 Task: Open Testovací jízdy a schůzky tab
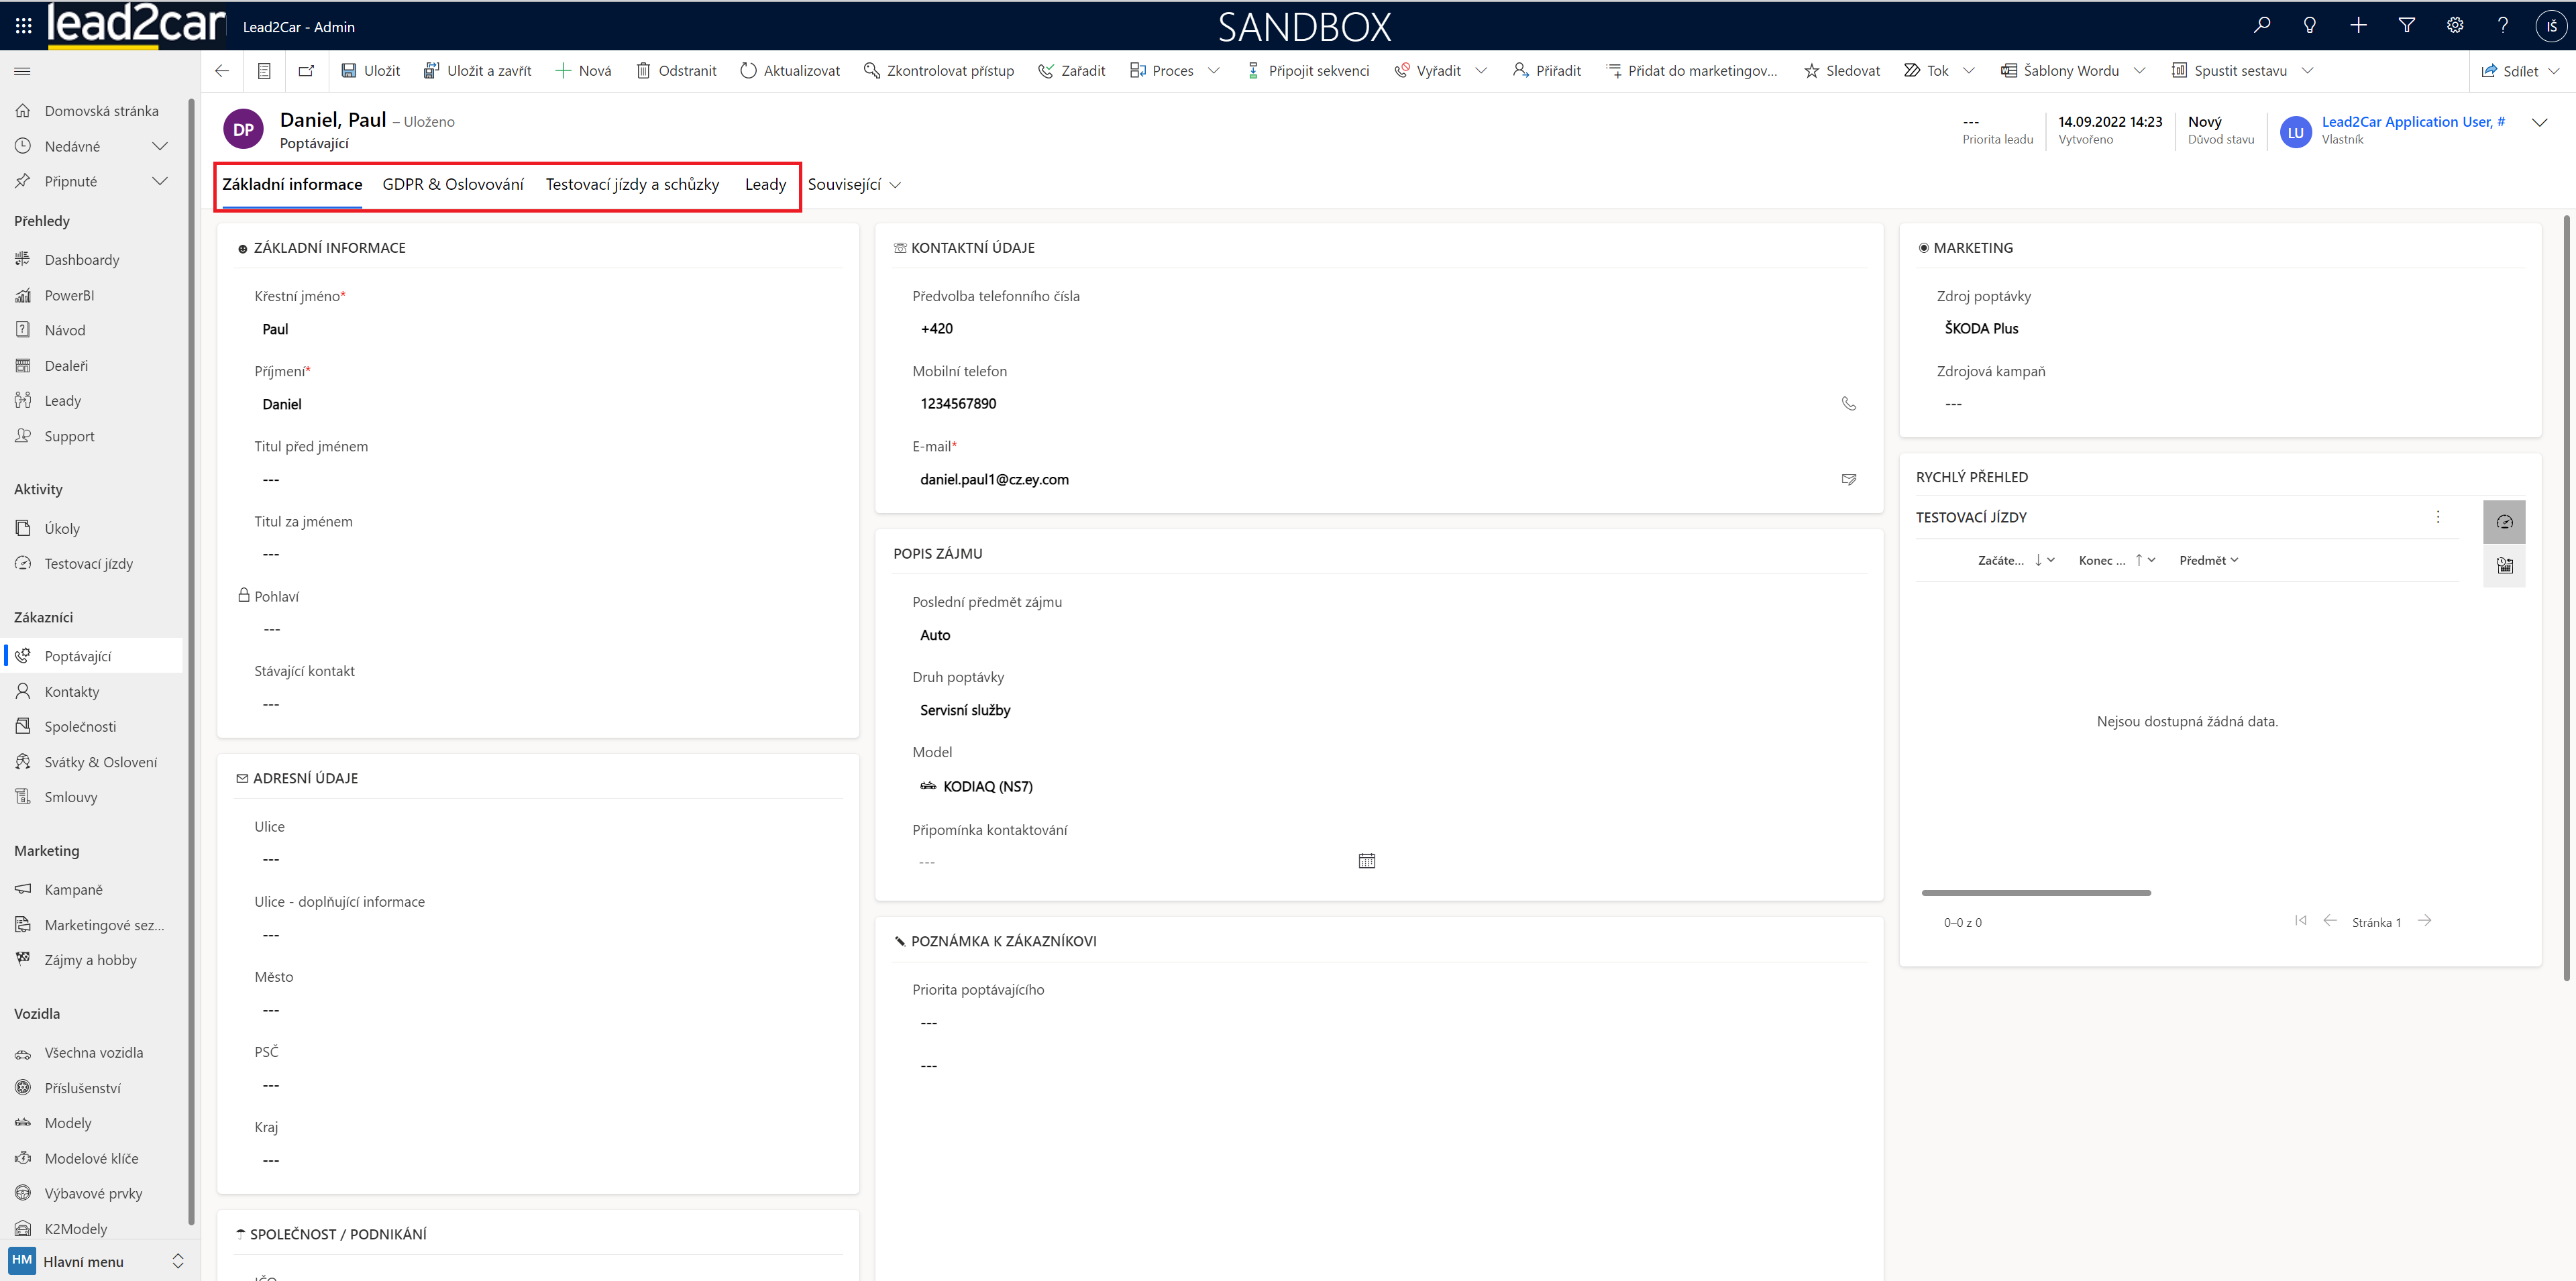[632, 185]
